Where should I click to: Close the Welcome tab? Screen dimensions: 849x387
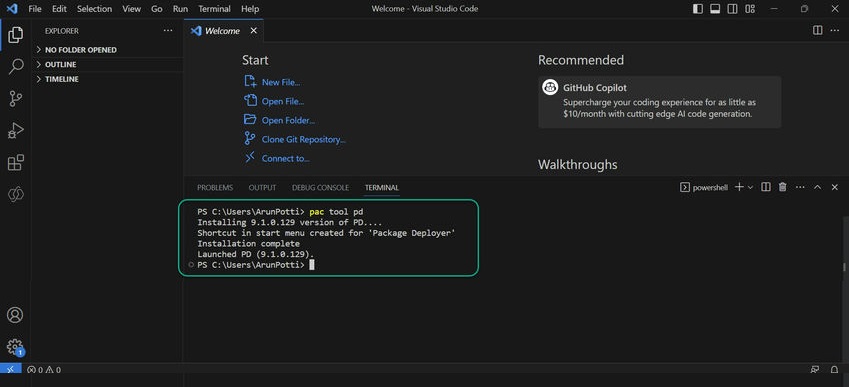click(x=253, y=31)
